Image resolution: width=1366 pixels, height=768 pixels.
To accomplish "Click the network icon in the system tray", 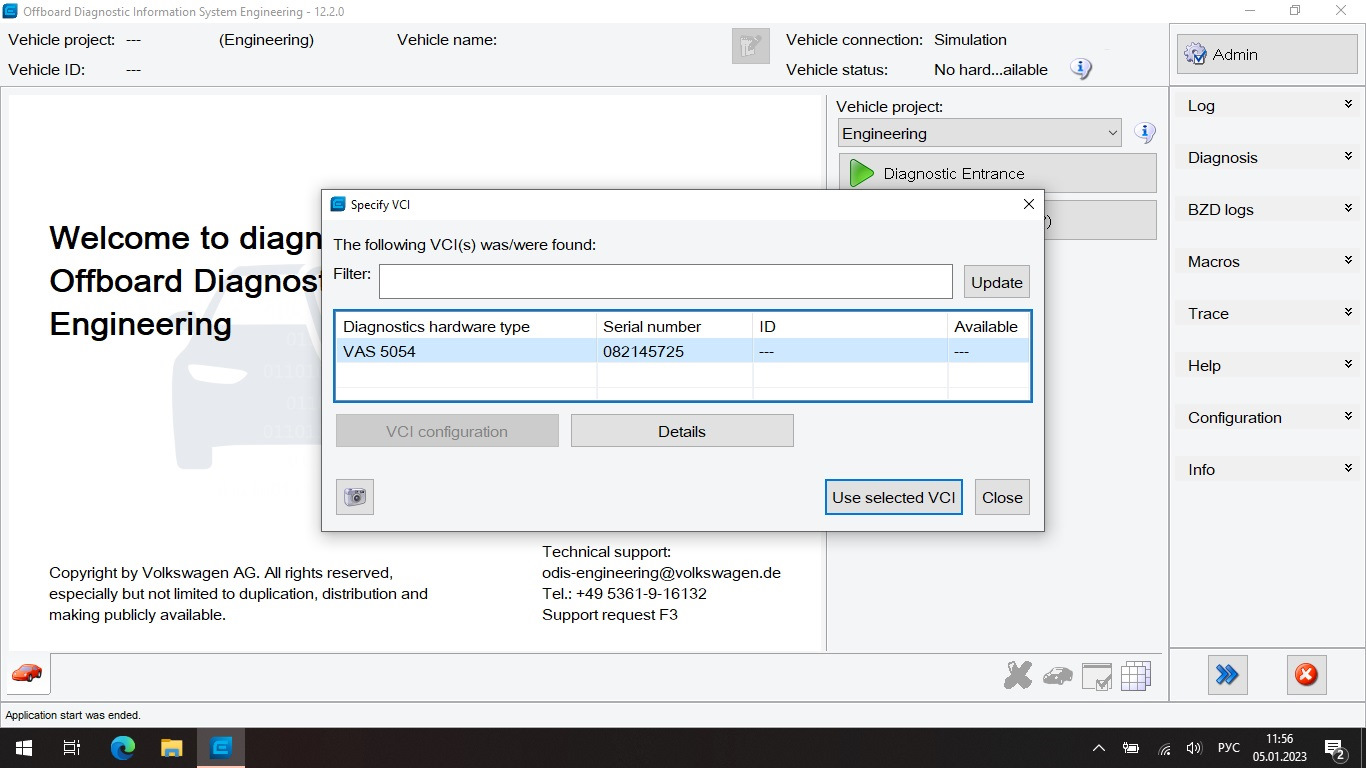I will coord(1164,748).
